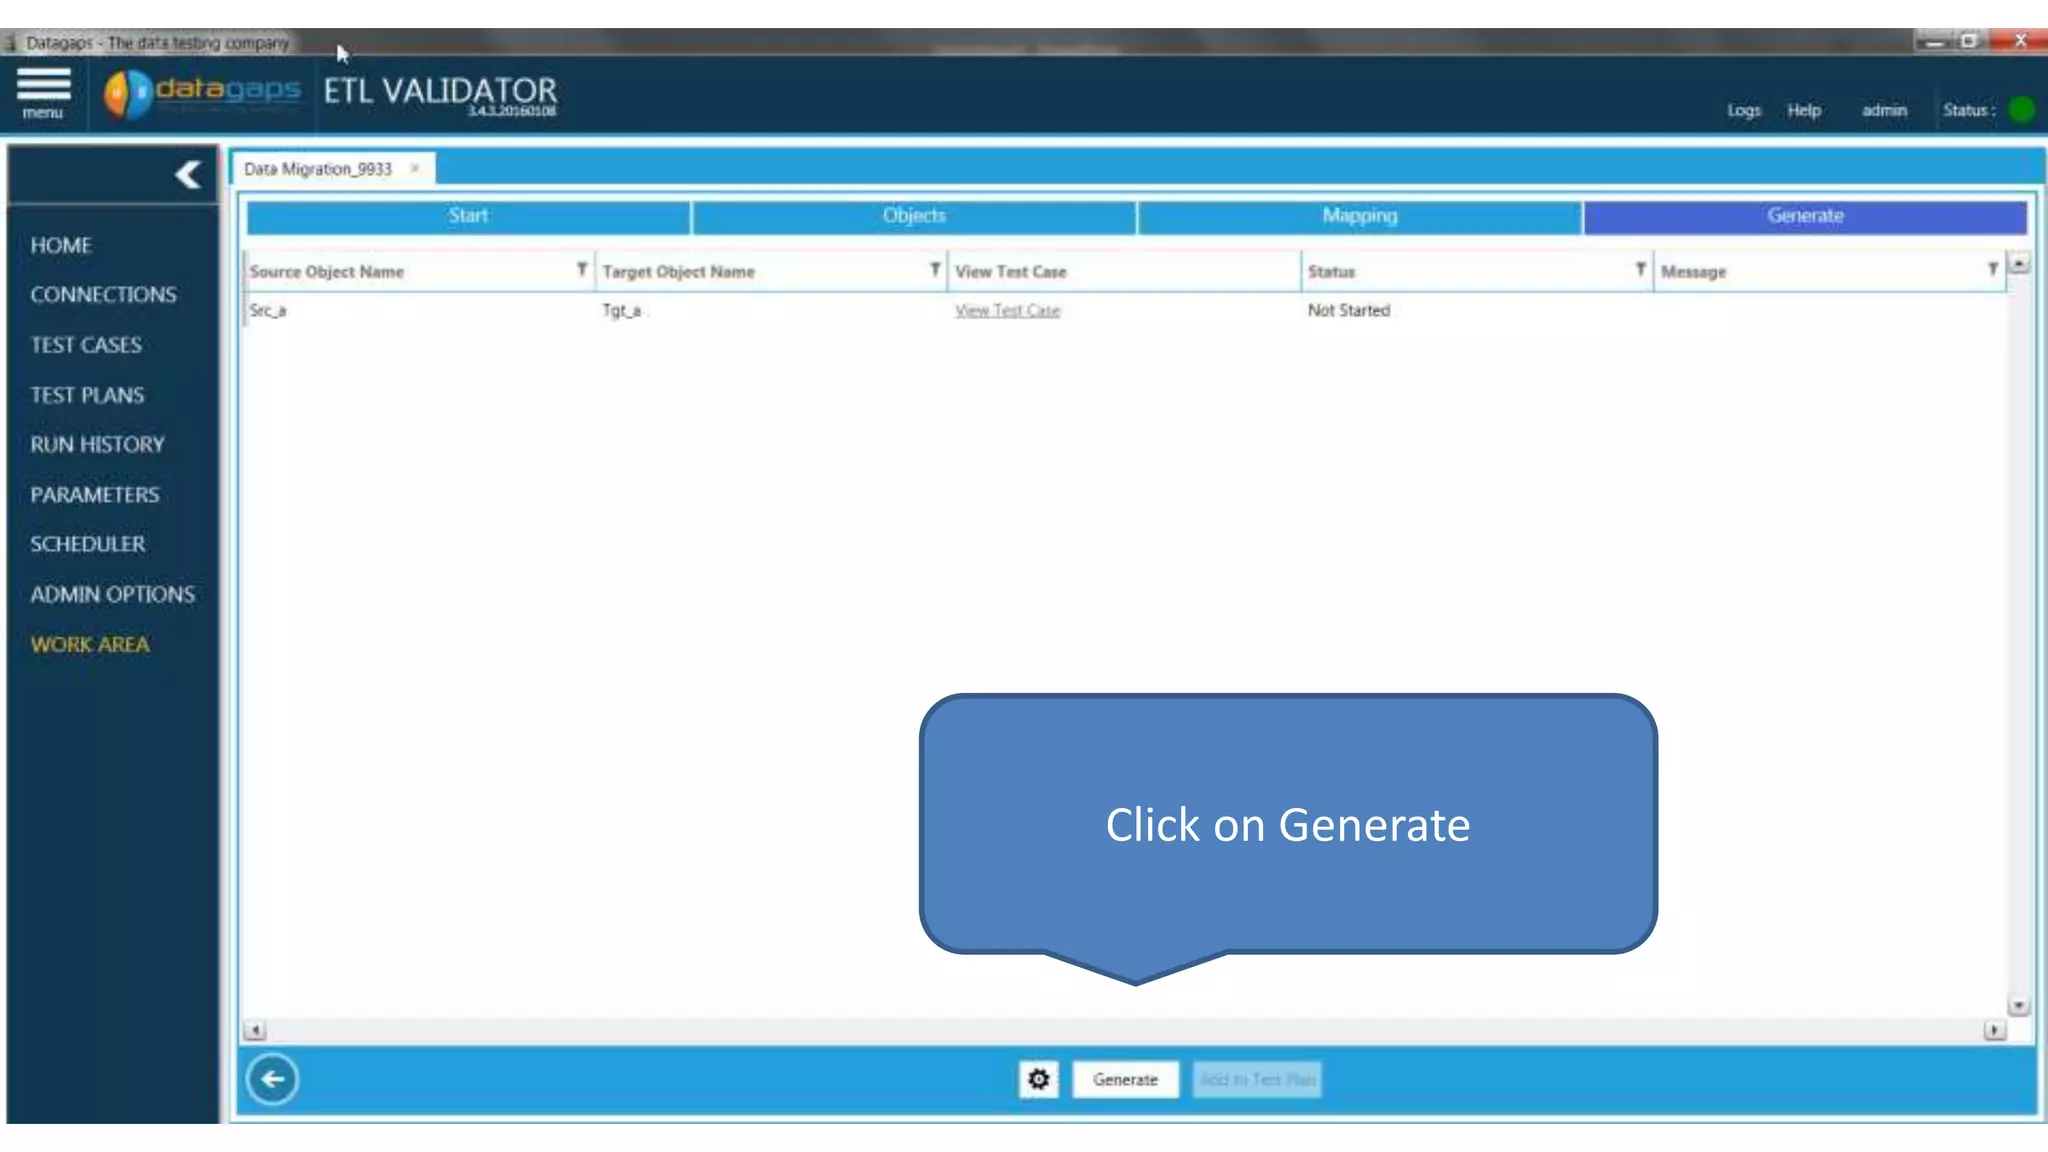Image resolution: width=2048 pixels, height=1152 pixels.
Task: Open WORK AREA in the sidebar
Action: (90, 645)
